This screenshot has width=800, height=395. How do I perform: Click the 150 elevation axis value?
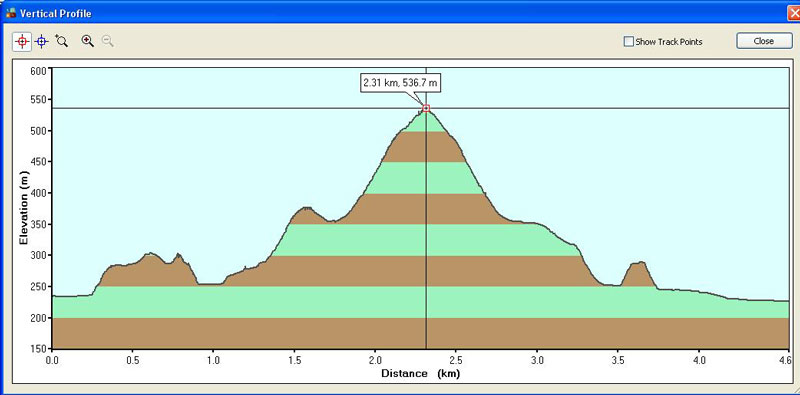coord(39,350)
